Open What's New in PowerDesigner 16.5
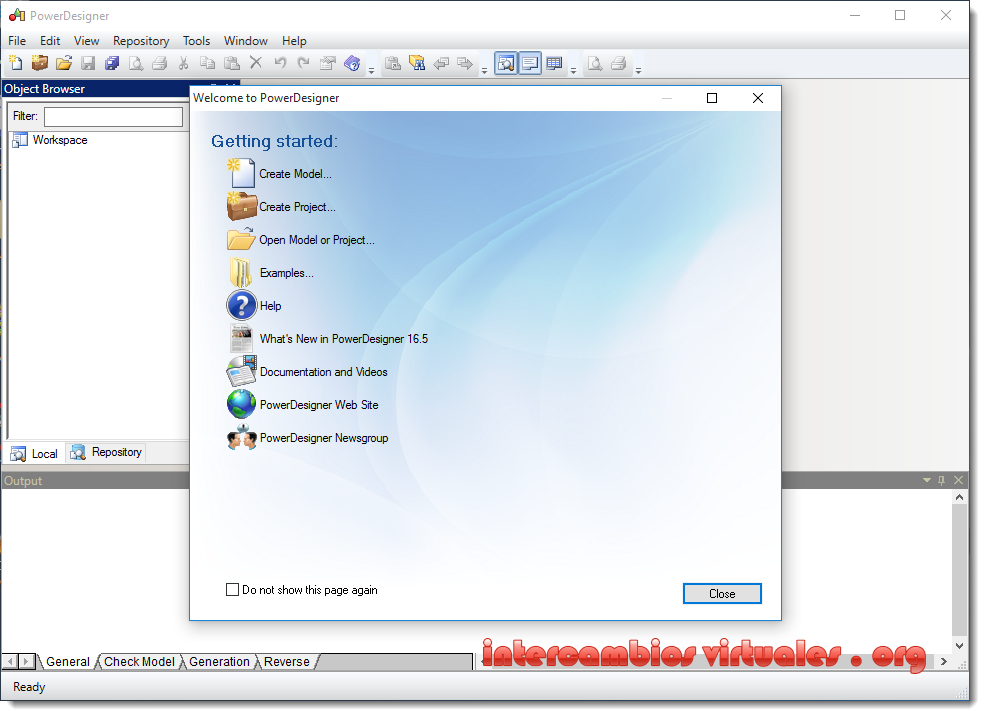Image resolution: width=985 pixels, height=716 pixels. [344, 339]
